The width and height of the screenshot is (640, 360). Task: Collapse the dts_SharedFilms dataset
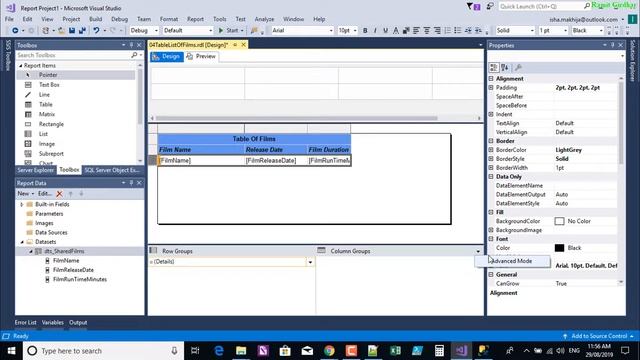31,251
